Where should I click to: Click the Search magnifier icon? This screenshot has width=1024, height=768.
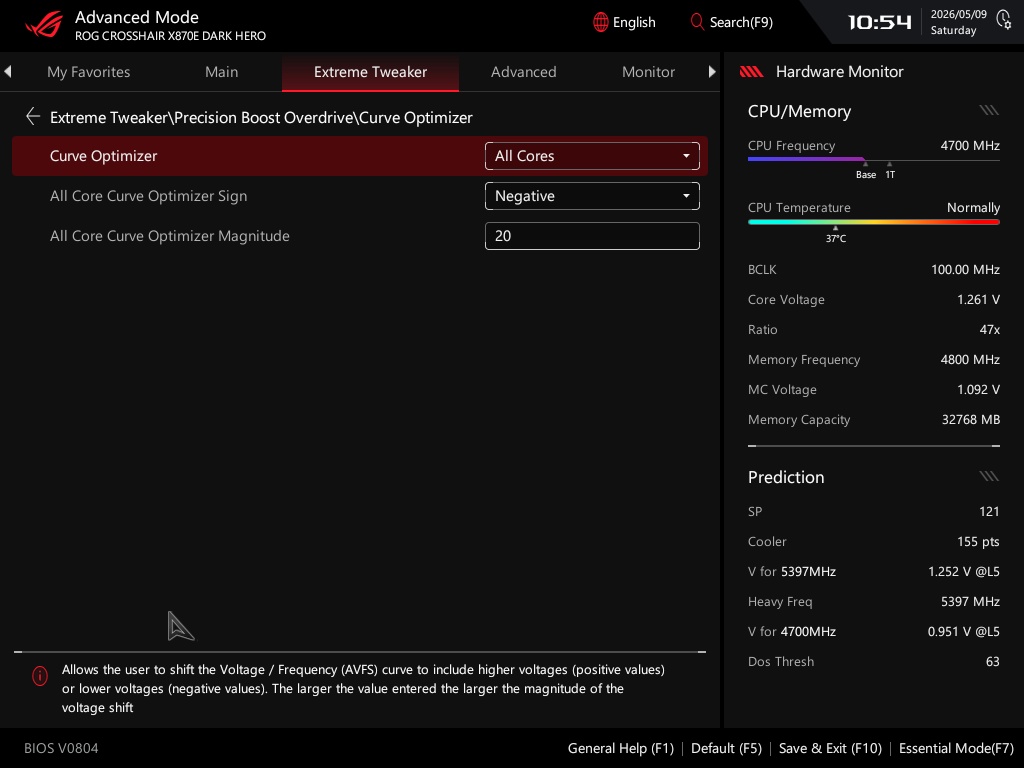(697, 22)
